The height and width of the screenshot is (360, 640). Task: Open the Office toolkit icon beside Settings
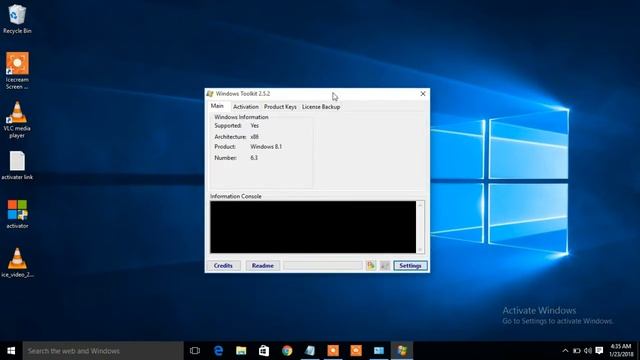(371, 266)
